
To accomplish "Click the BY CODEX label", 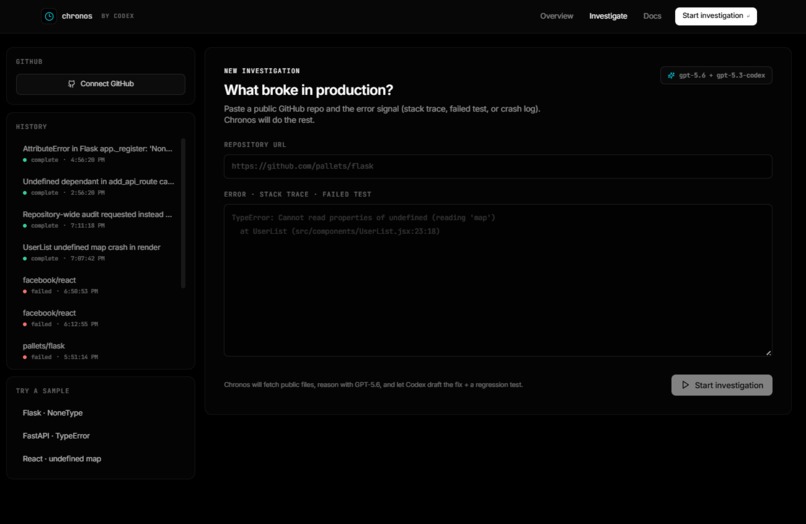I will (x=118, y=16).
